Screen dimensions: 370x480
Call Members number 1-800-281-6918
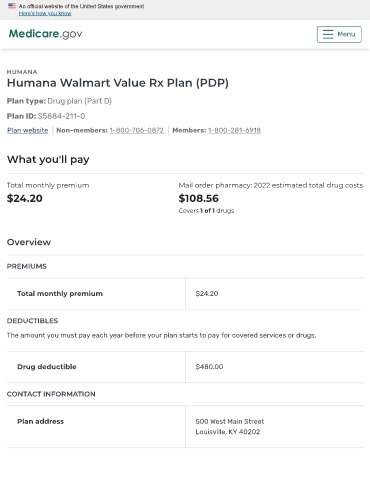pyautogui.click(x=234, y=130)
